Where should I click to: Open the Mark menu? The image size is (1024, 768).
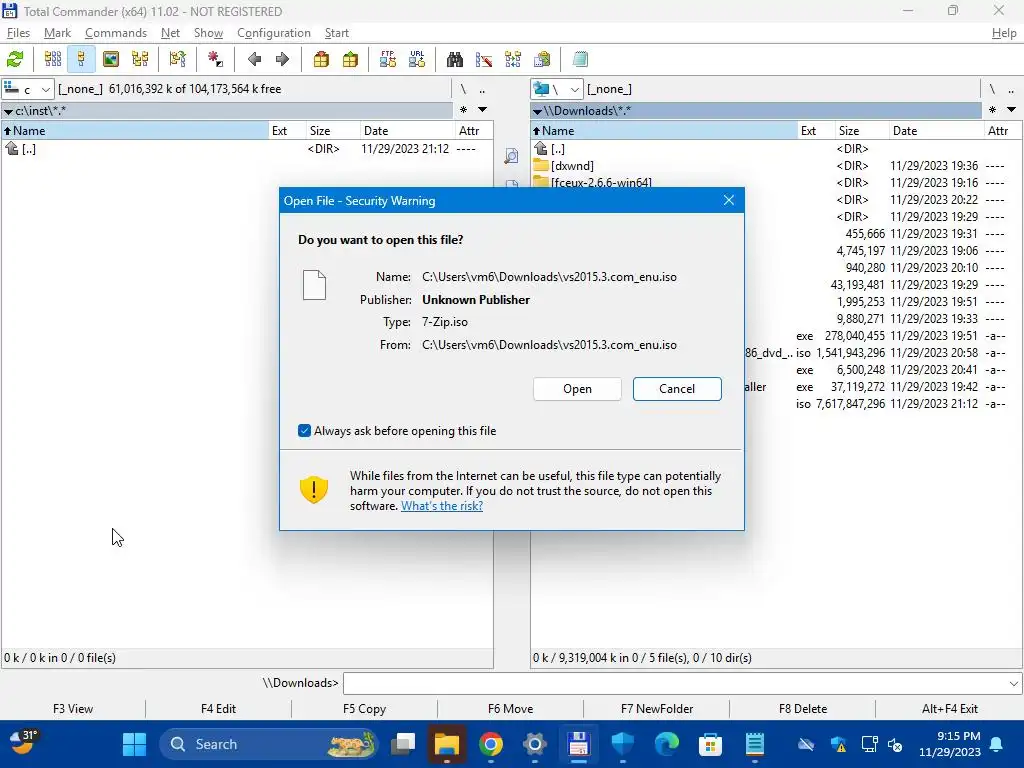[57, 33]
